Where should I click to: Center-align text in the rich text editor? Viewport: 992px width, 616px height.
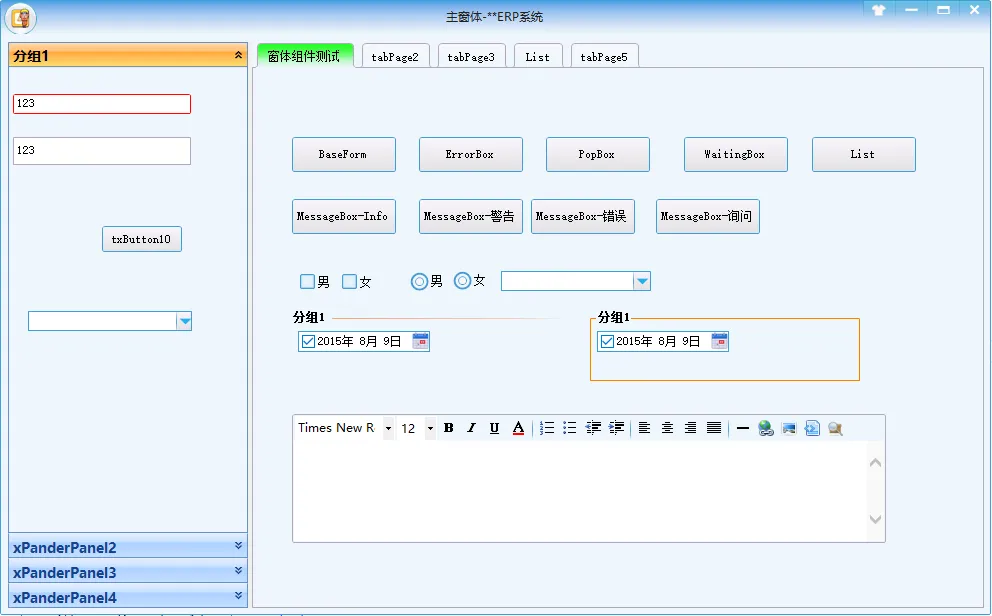pyautogui.click(x=667, y=428)
